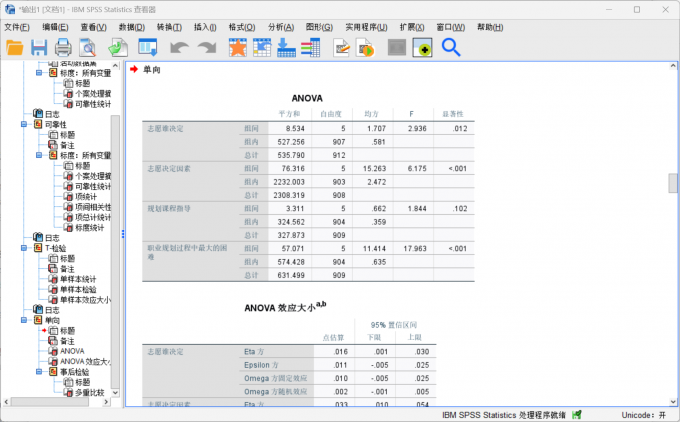This screenshot has height=422, width=680.
Task: Open search with the blue magnifier icon
Action: (x=451, y=48)
